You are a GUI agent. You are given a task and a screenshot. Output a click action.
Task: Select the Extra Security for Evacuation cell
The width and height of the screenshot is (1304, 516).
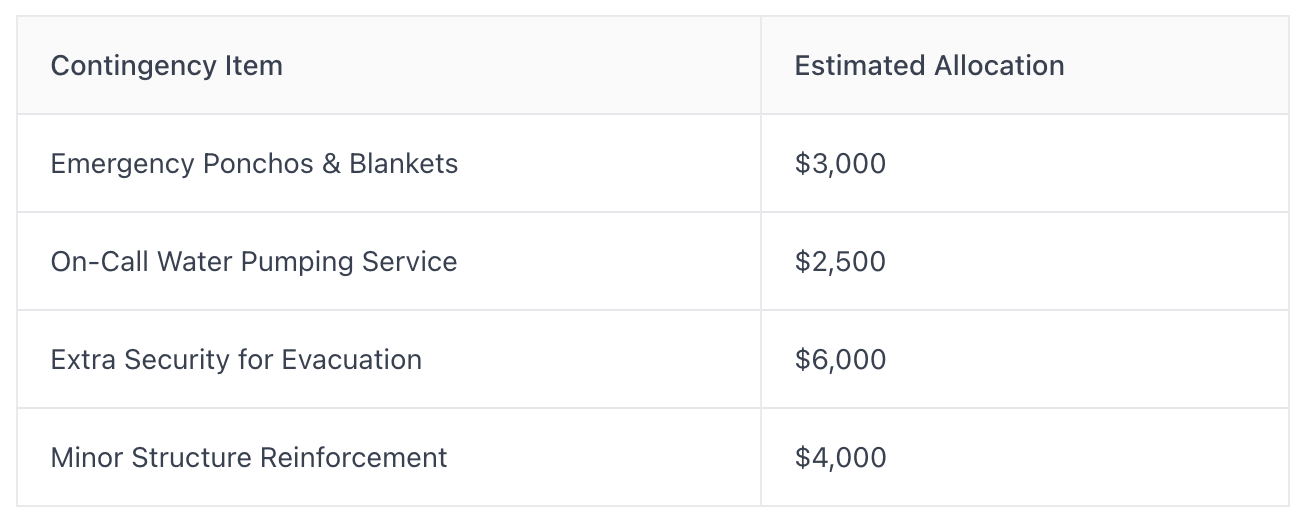[389, 359]
